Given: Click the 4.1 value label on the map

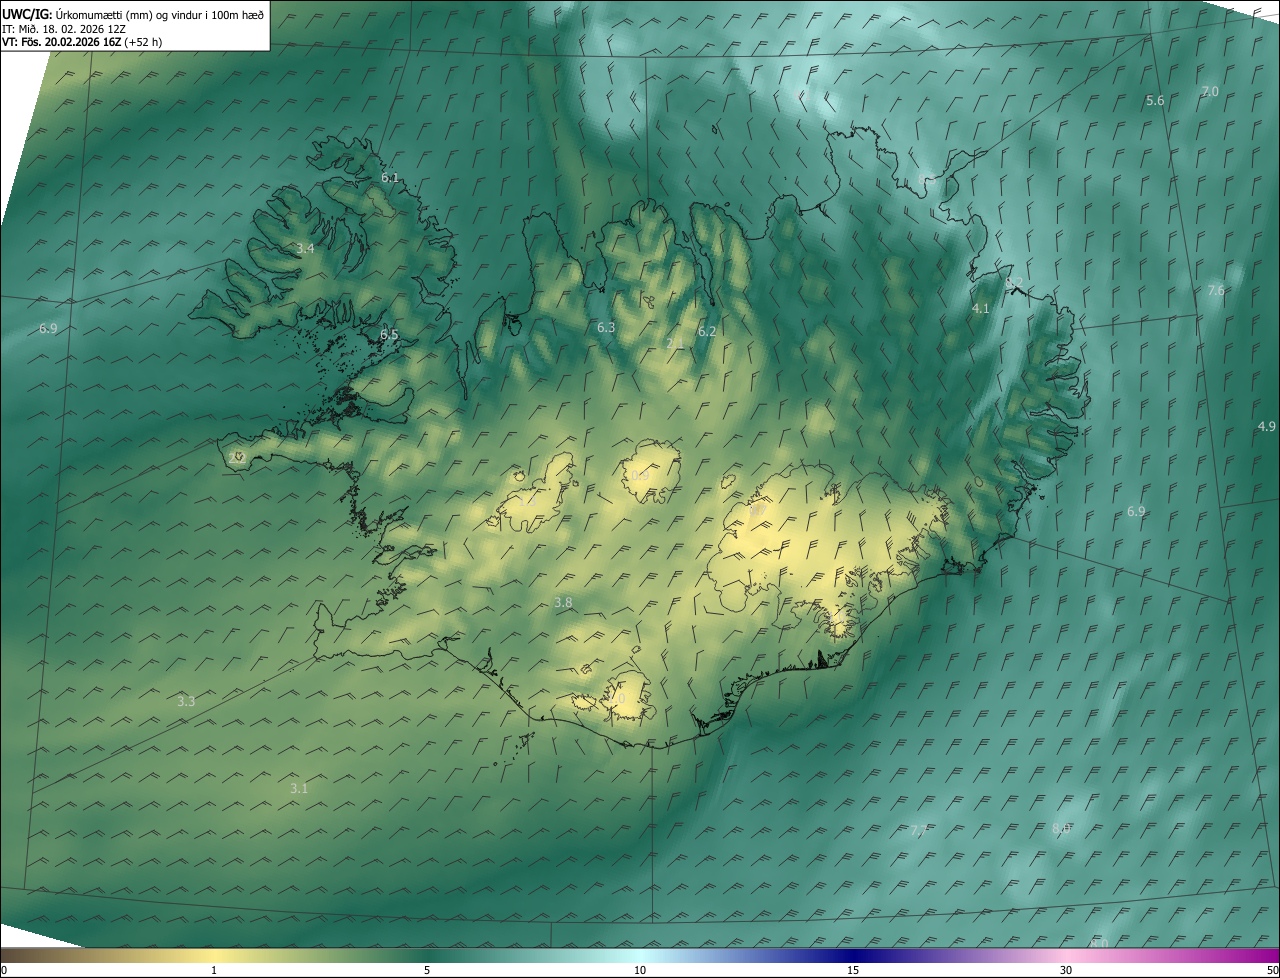Looking at the screenshot, I should (x=981, y=309).
